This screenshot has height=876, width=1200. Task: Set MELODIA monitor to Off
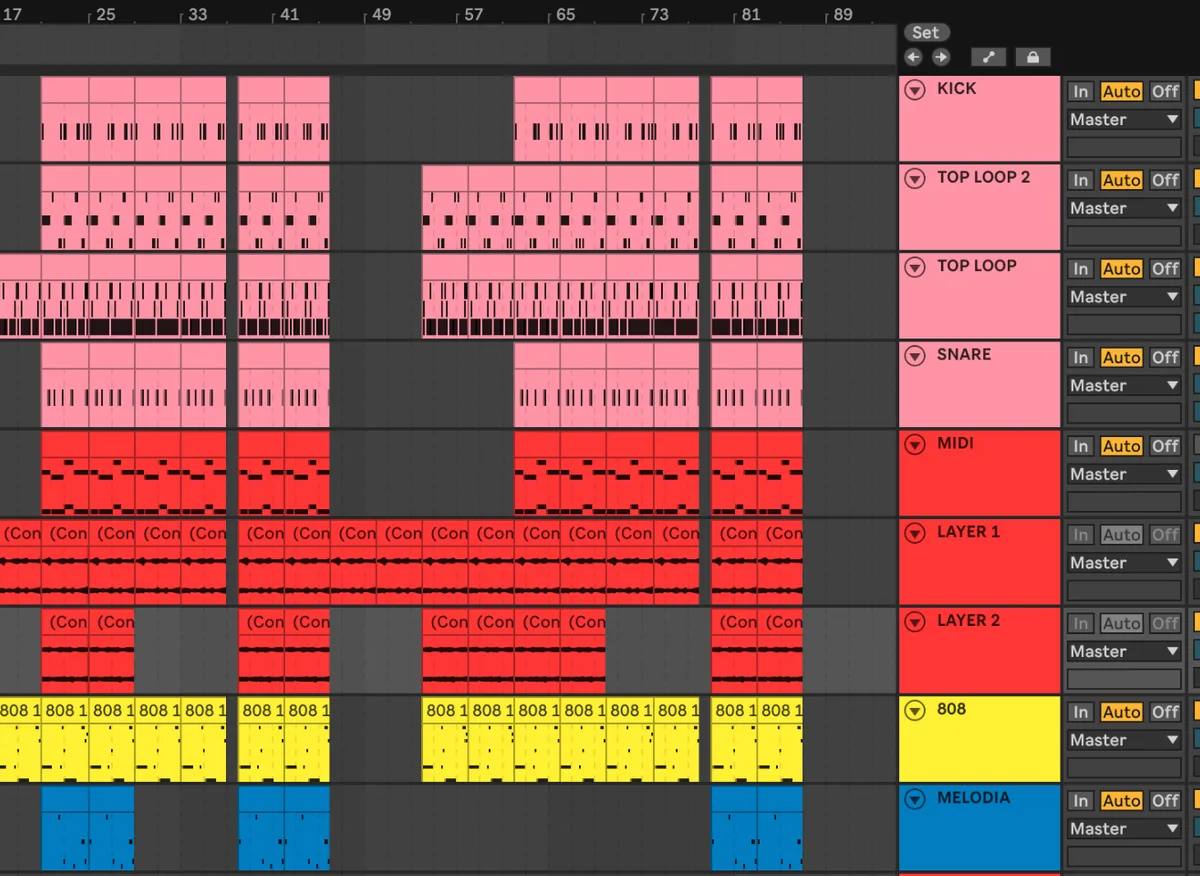tap(1165, 801)
